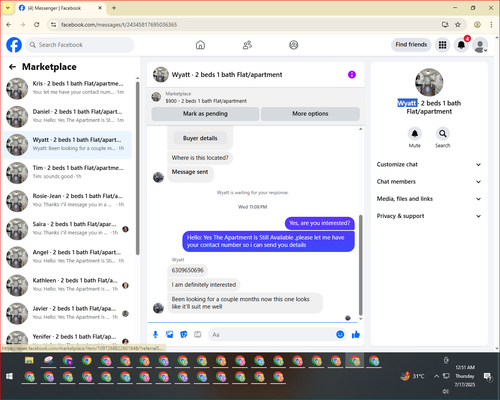This screenshot has height=400, width=500.
Task: Click the browser reload button
Action: (37, 24)
